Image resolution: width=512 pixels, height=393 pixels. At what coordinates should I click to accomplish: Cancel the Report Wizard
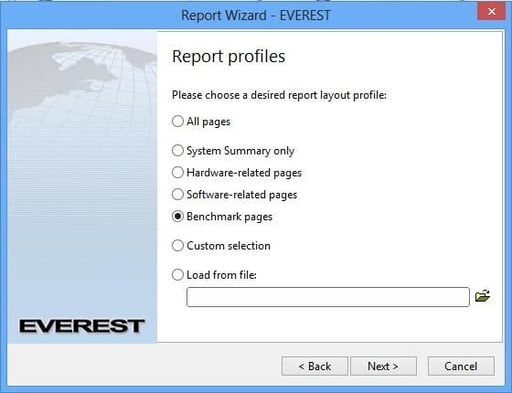tap(461, 366)
